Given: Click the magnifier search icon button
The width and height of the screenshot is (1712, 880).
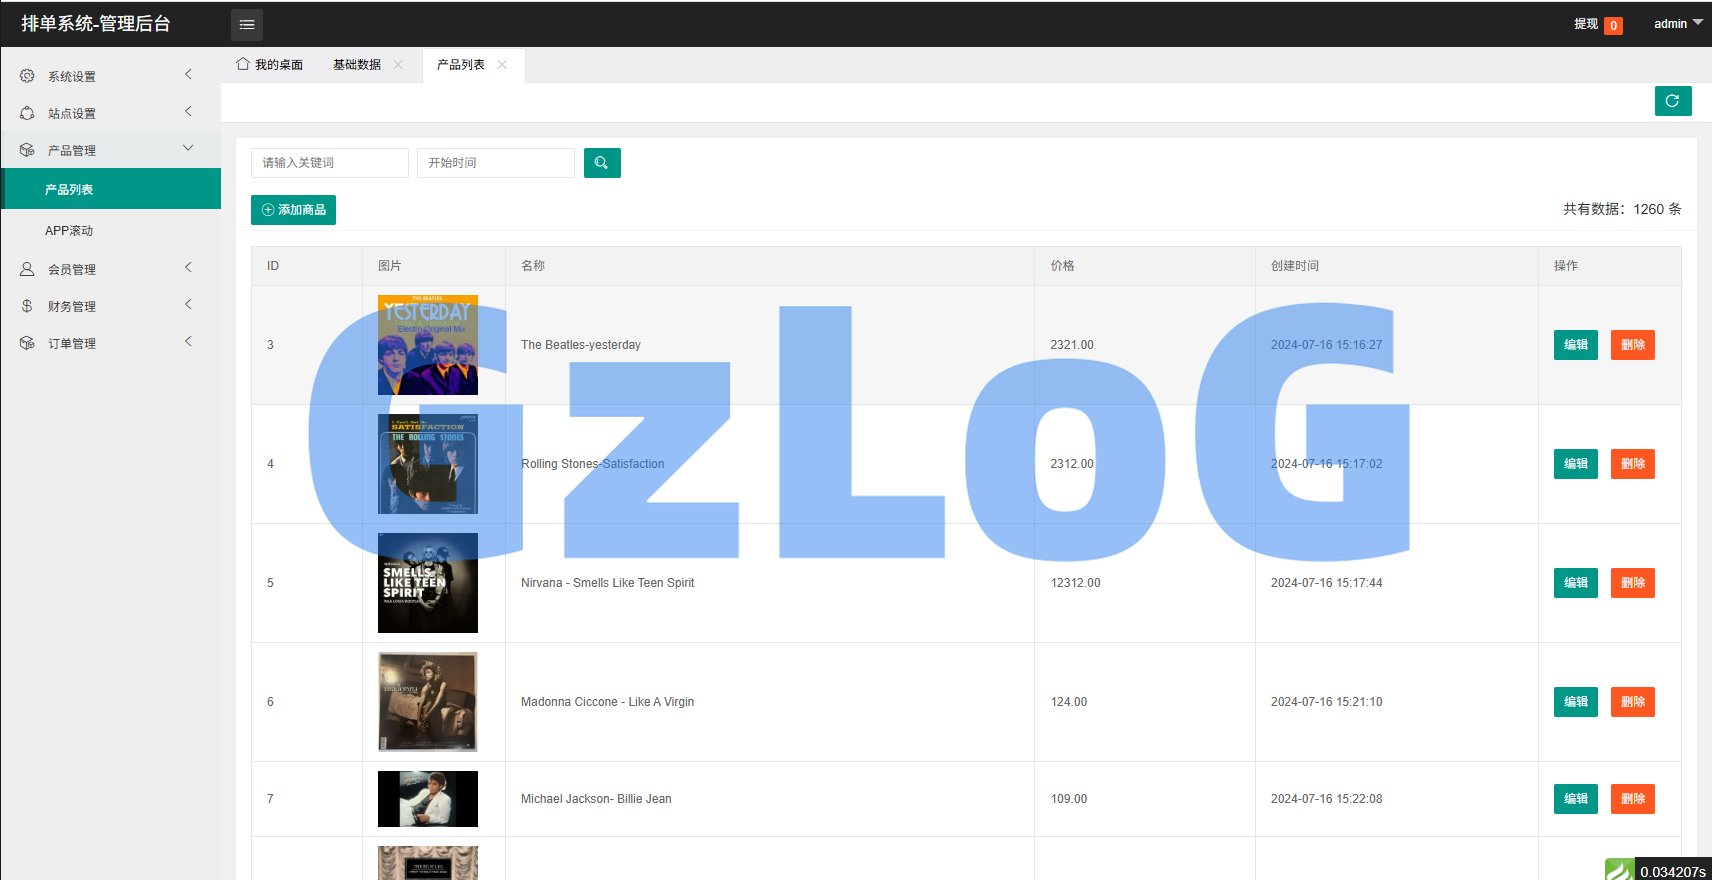Looking at the screenshot, I should pyautogui.click(x=602, y=163).
